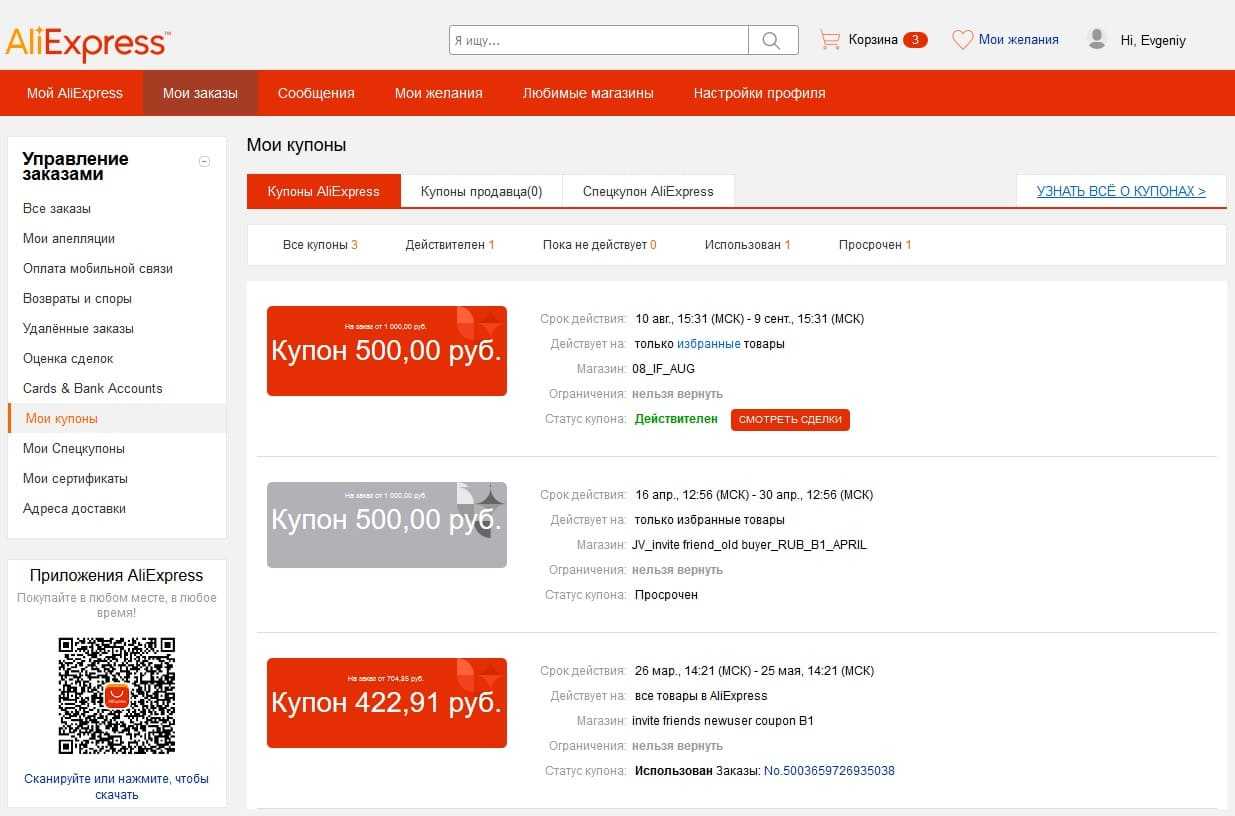Click the Просрочен coupon status text

tap(666, 595)
